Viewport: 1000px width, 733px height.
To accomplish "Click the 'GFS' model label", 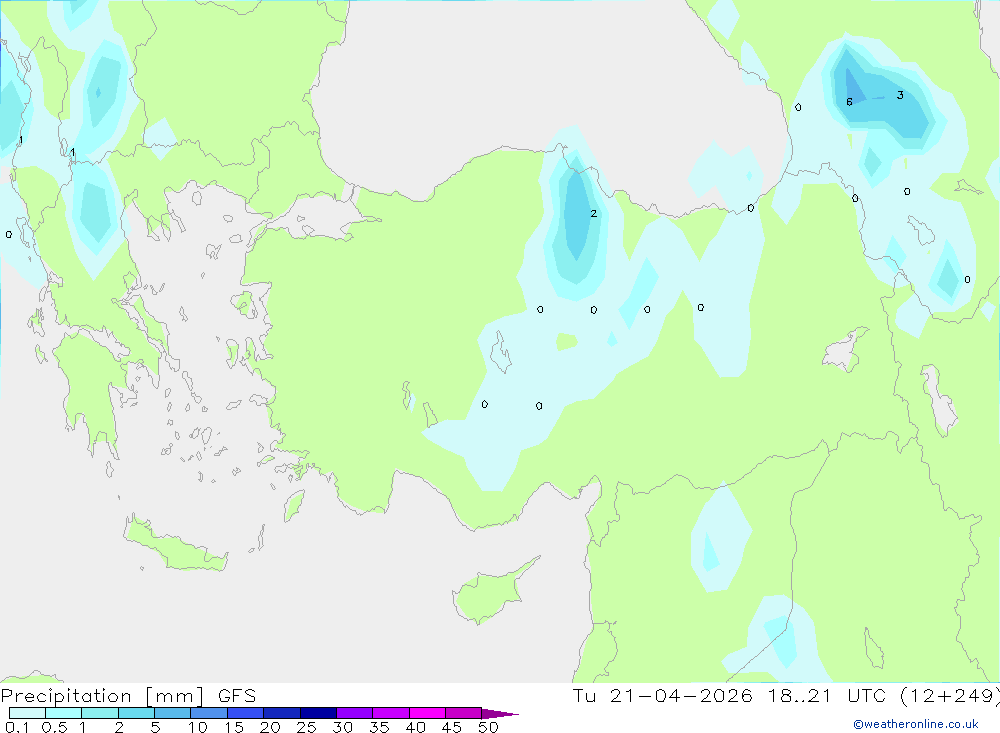I will [237, 696].
